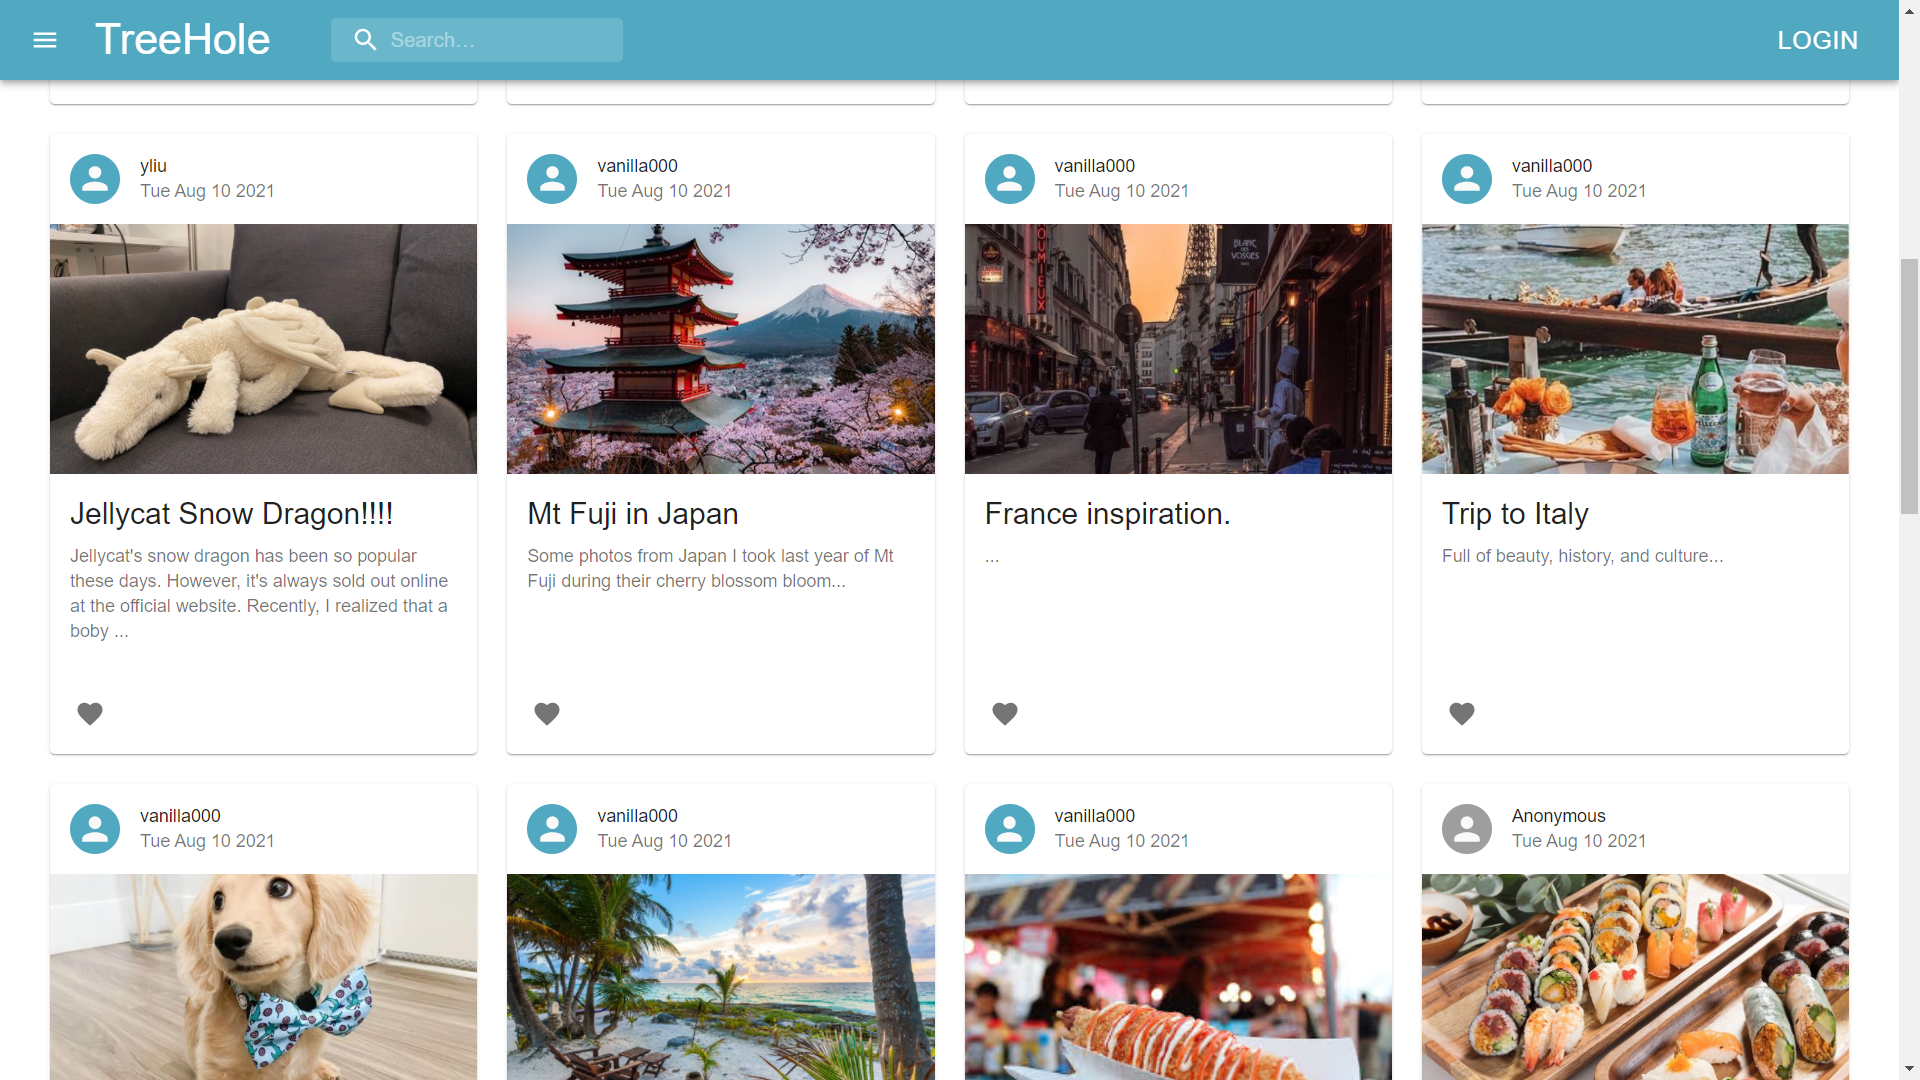Click avatar on the puppy photo post
The image size is (1920, 1080).
95,829
